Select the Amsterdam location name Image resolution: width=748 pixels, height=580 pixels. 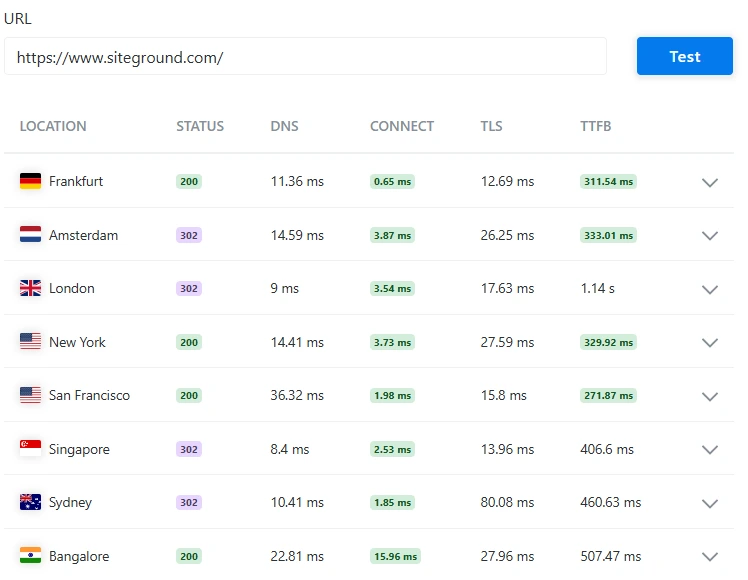(83, 235)
